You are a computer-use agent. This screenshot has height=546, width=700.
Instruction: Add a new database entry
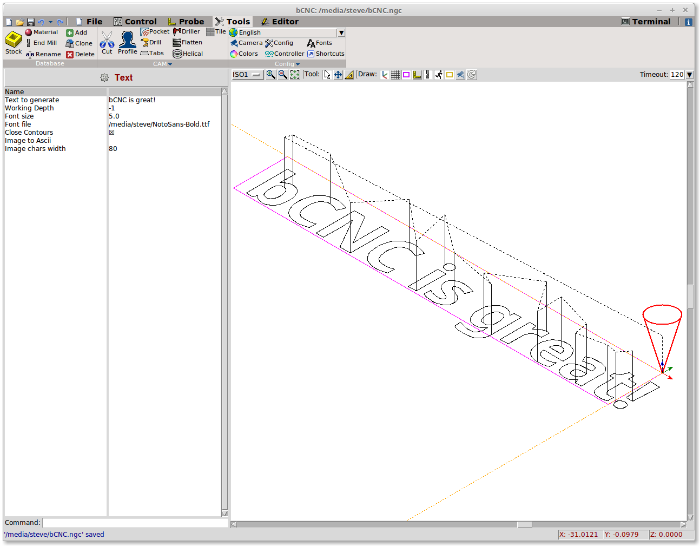(77, 33)
